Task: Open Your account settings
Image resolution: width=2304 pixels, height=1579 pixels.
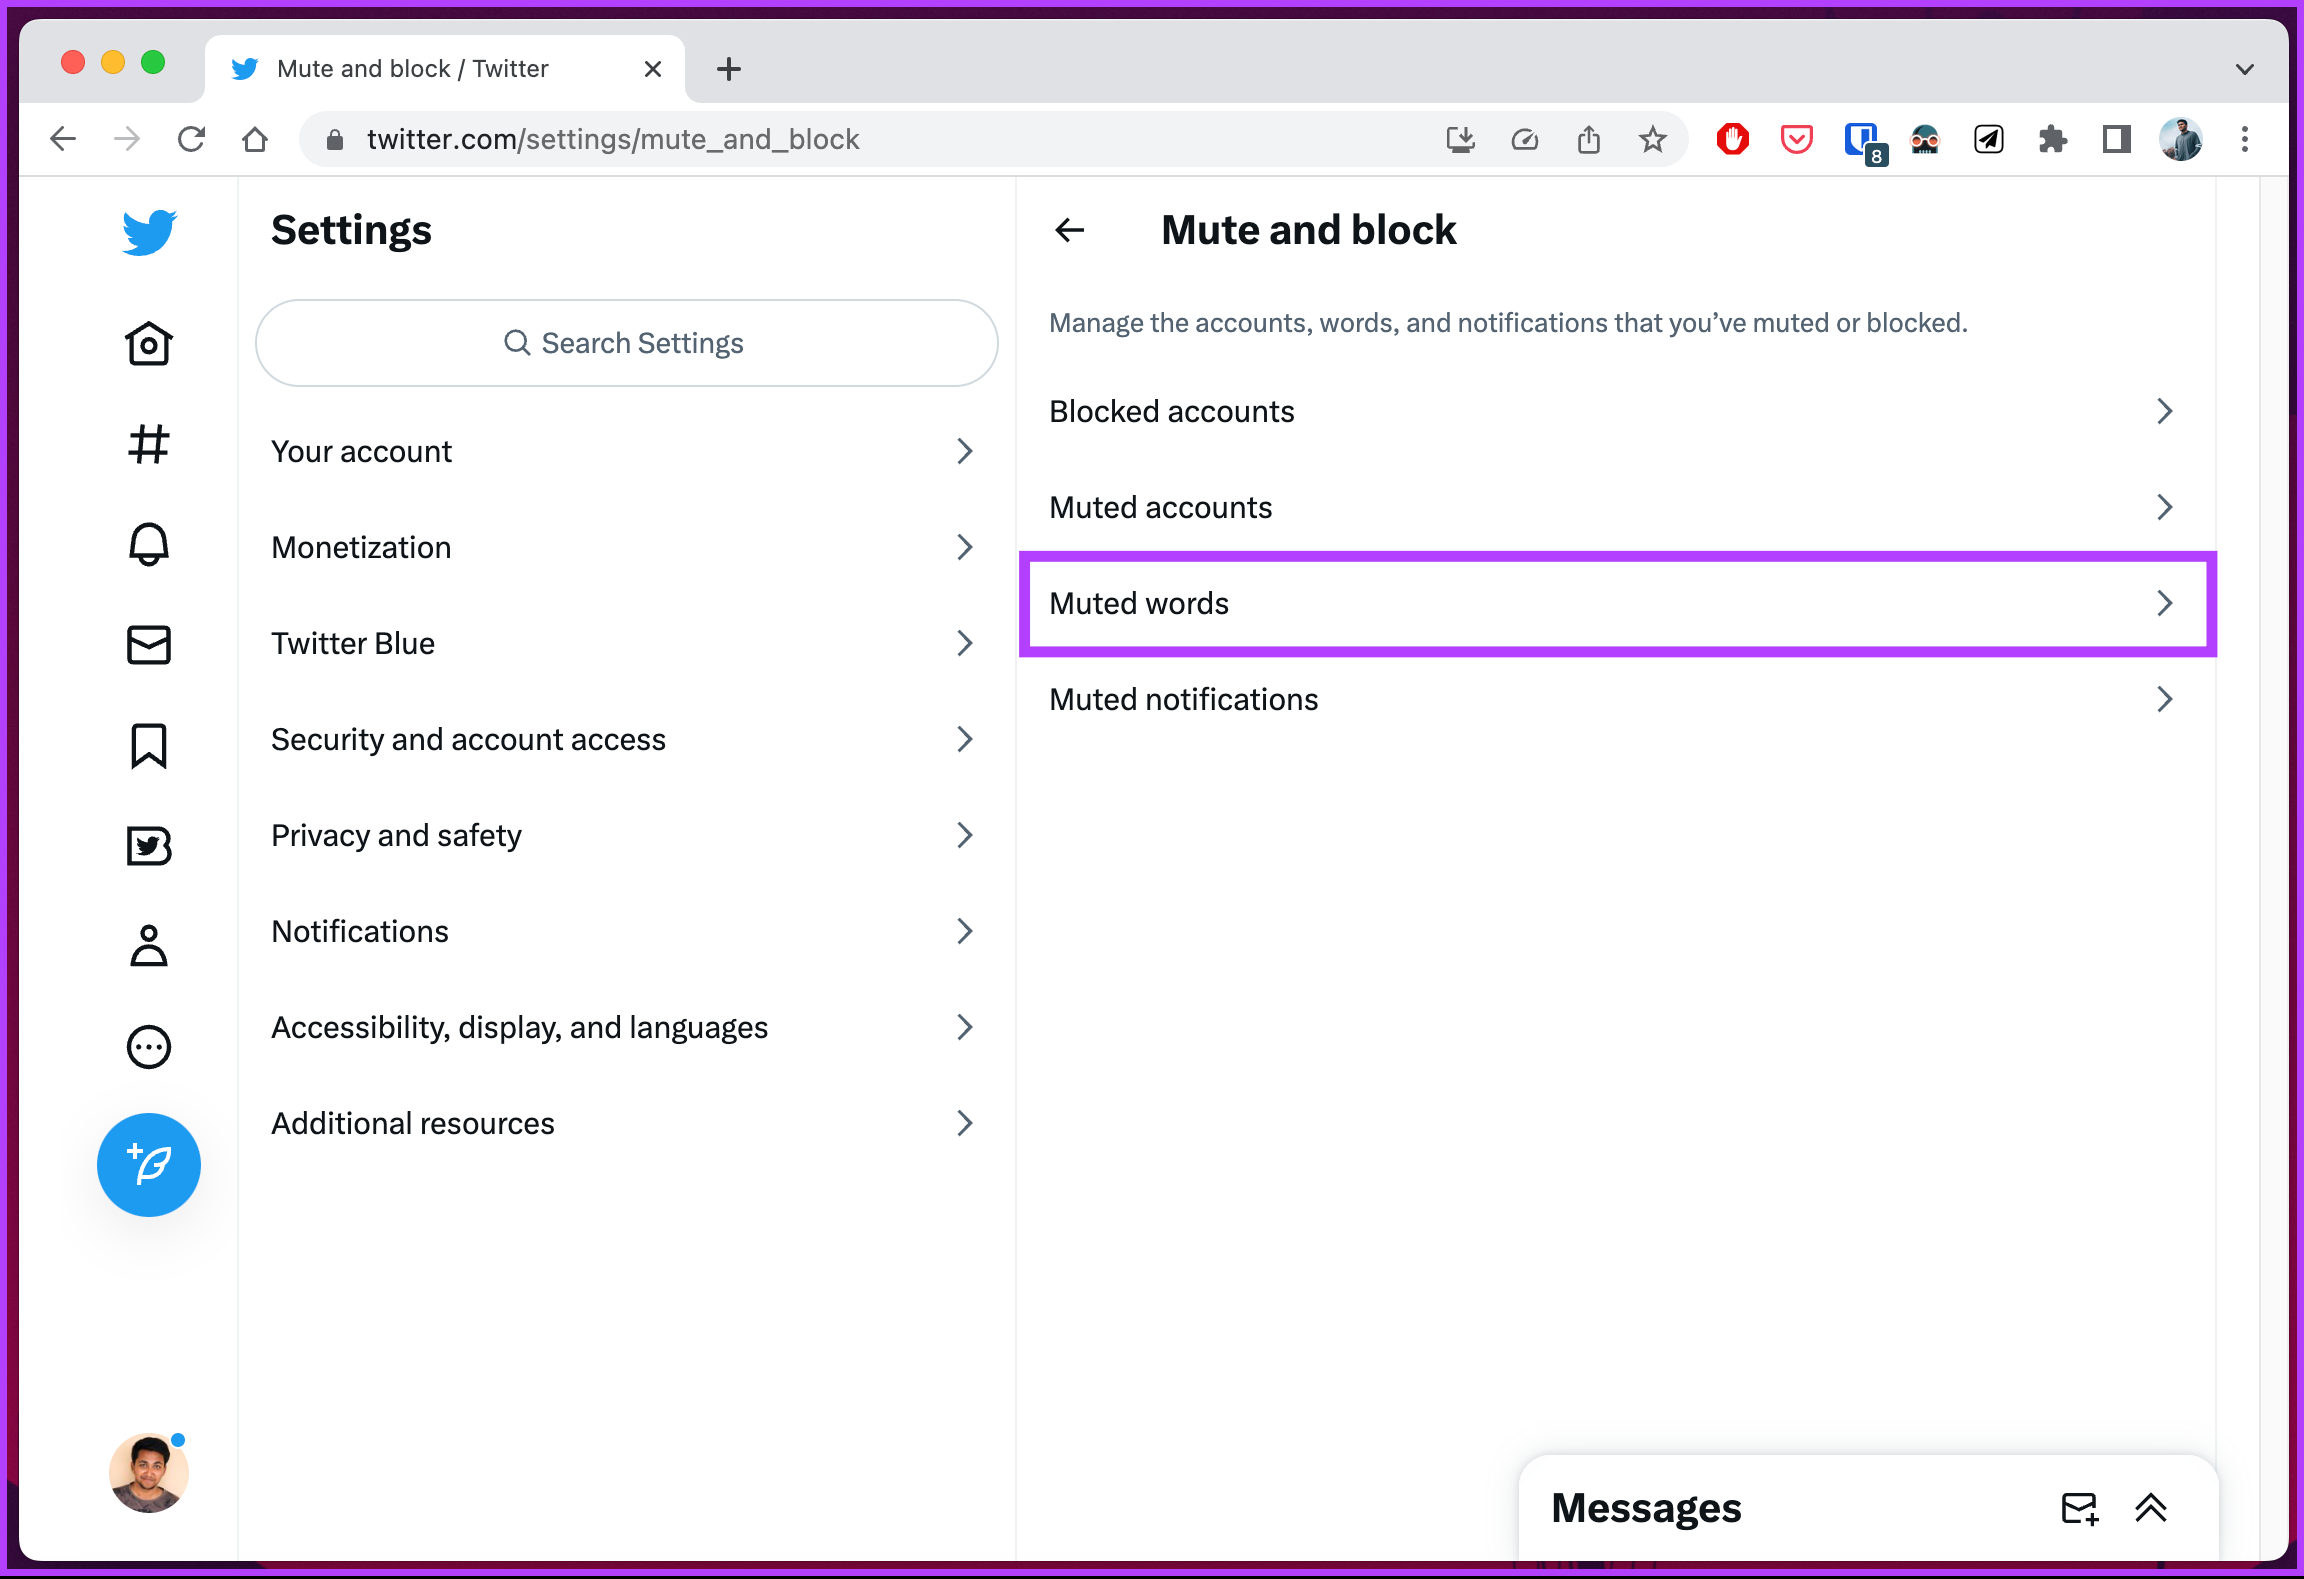Action: pyautogui.click(x=627, y=451)
